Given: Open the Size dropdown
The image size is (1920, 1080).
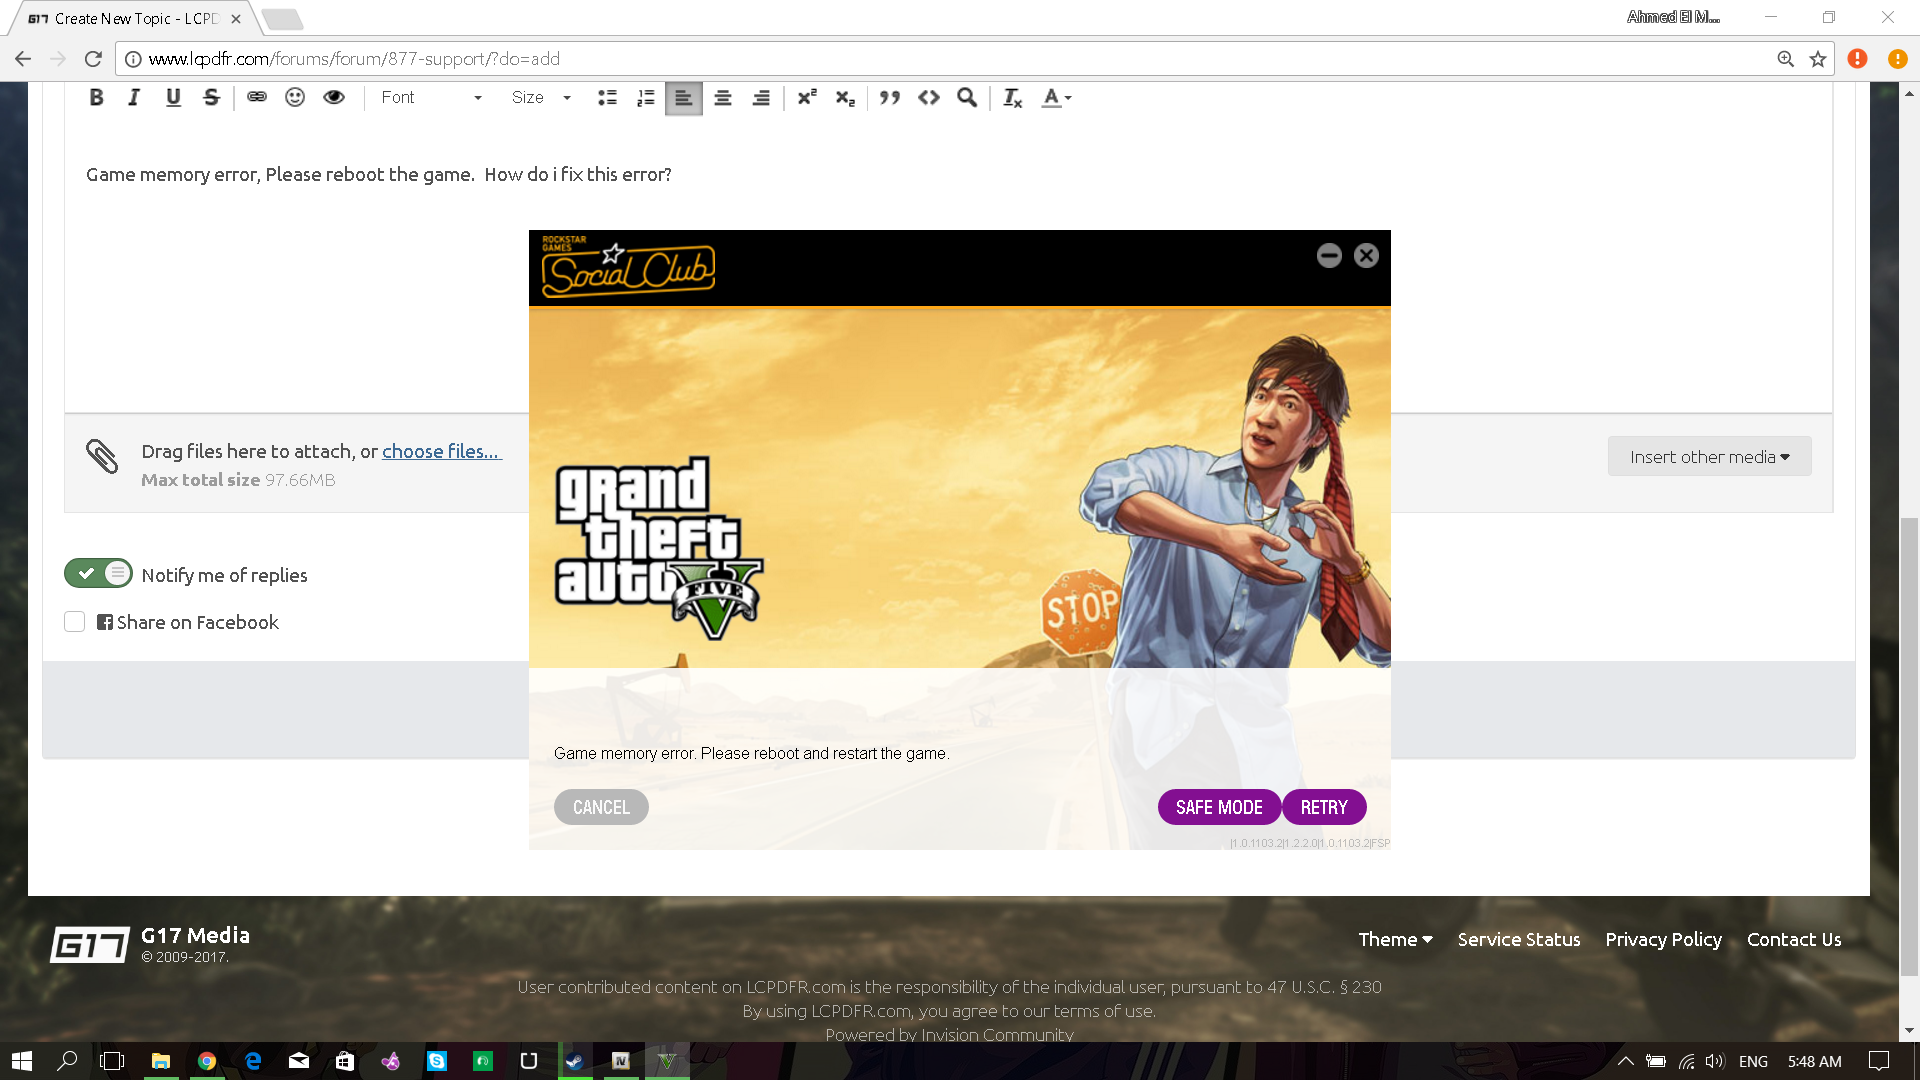Looking at the screenshot, I should pos(541,97).
